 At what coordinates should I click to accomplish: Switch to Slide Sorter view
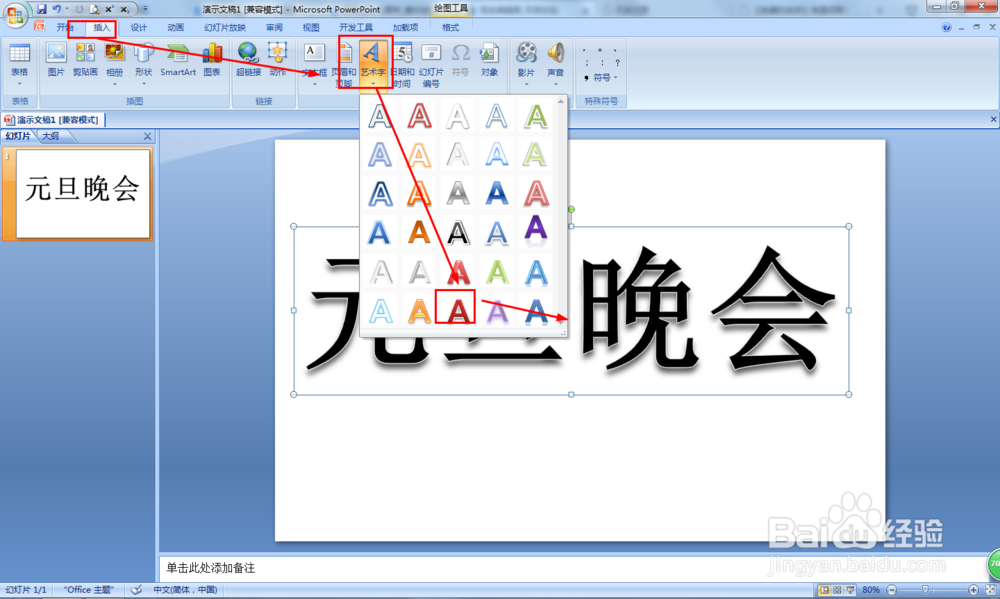pyautogui.click(x=837, y=590)
